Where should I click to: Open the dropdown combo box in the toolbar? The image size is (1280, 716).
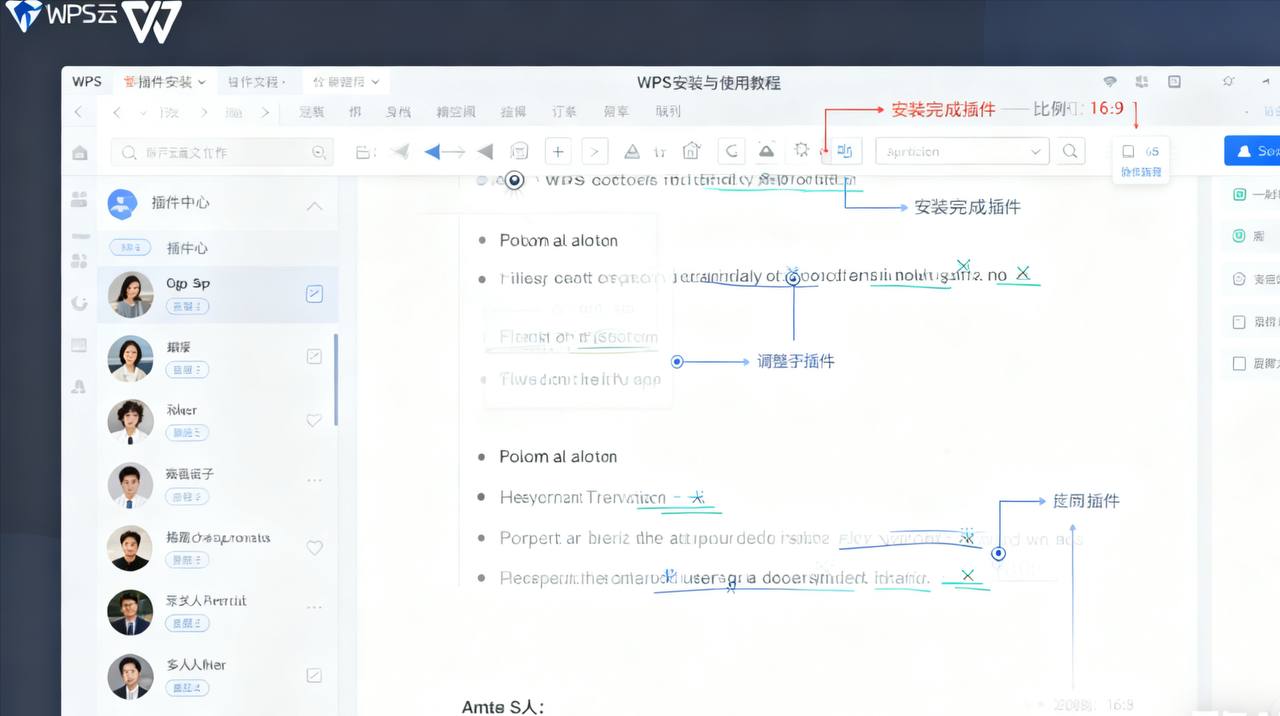[x=961, y=150]
